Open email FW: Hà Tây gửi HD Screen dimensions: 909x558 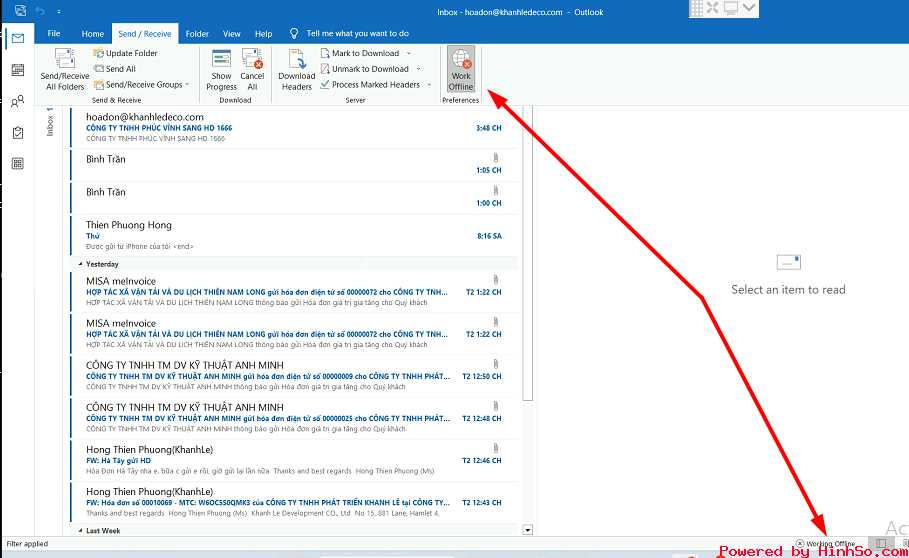pos(294,460)
